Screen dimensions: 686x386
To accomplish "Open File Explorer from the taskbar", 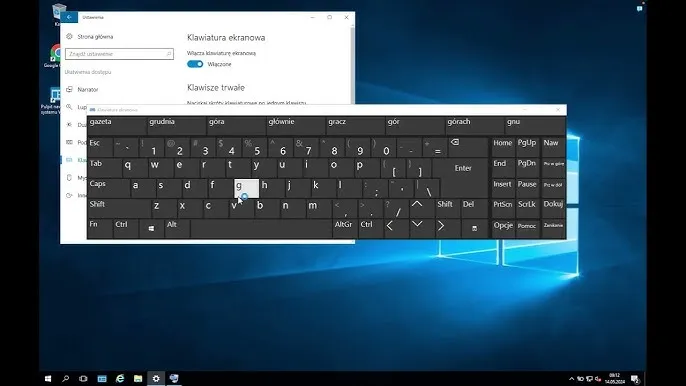I will pyautogui.click(x=138, y=378).
